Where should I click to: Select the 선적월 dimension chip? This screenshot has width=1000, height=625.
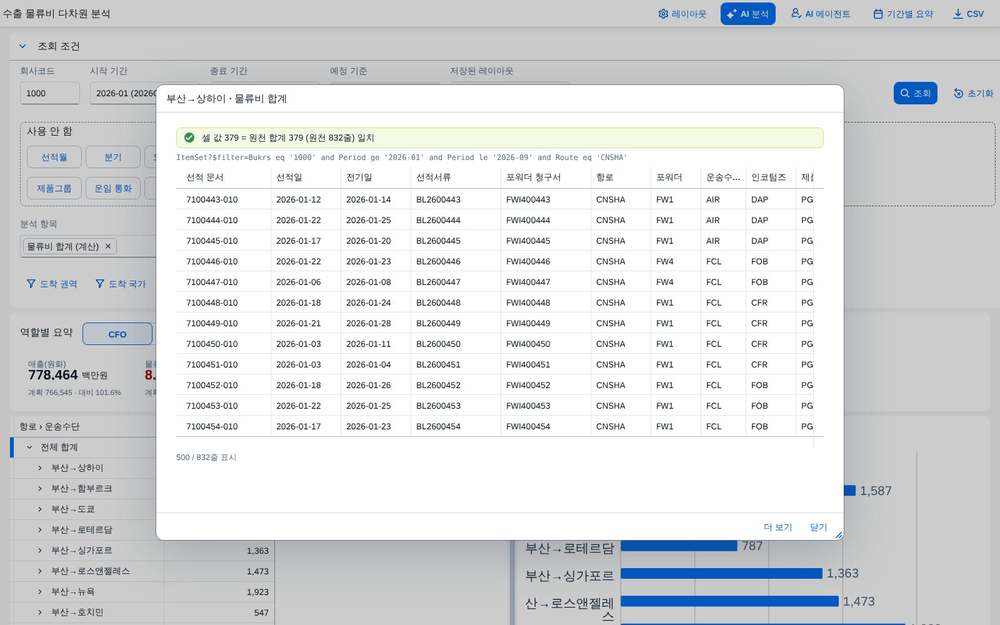tap(54, 157)
